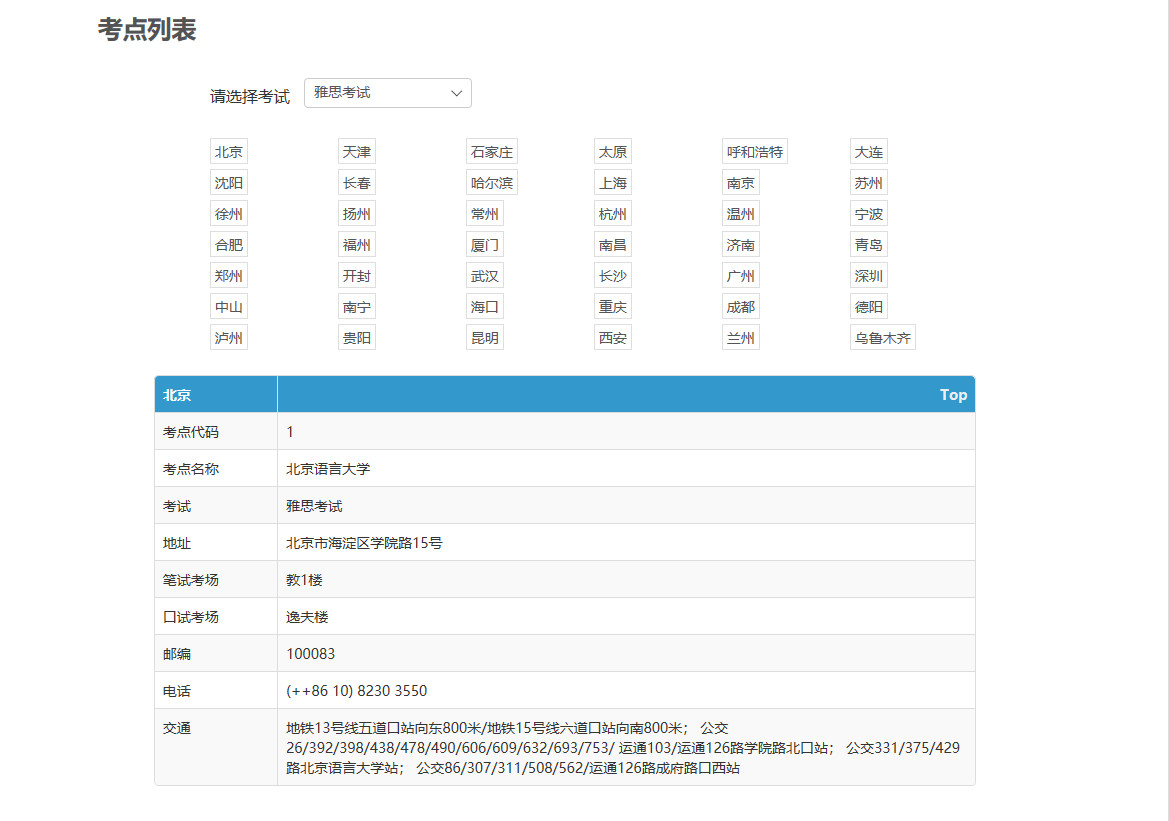Viewport: 1169px width, 821px height.
Task: Click the Top link in the table header
Action: pos(953,394)
